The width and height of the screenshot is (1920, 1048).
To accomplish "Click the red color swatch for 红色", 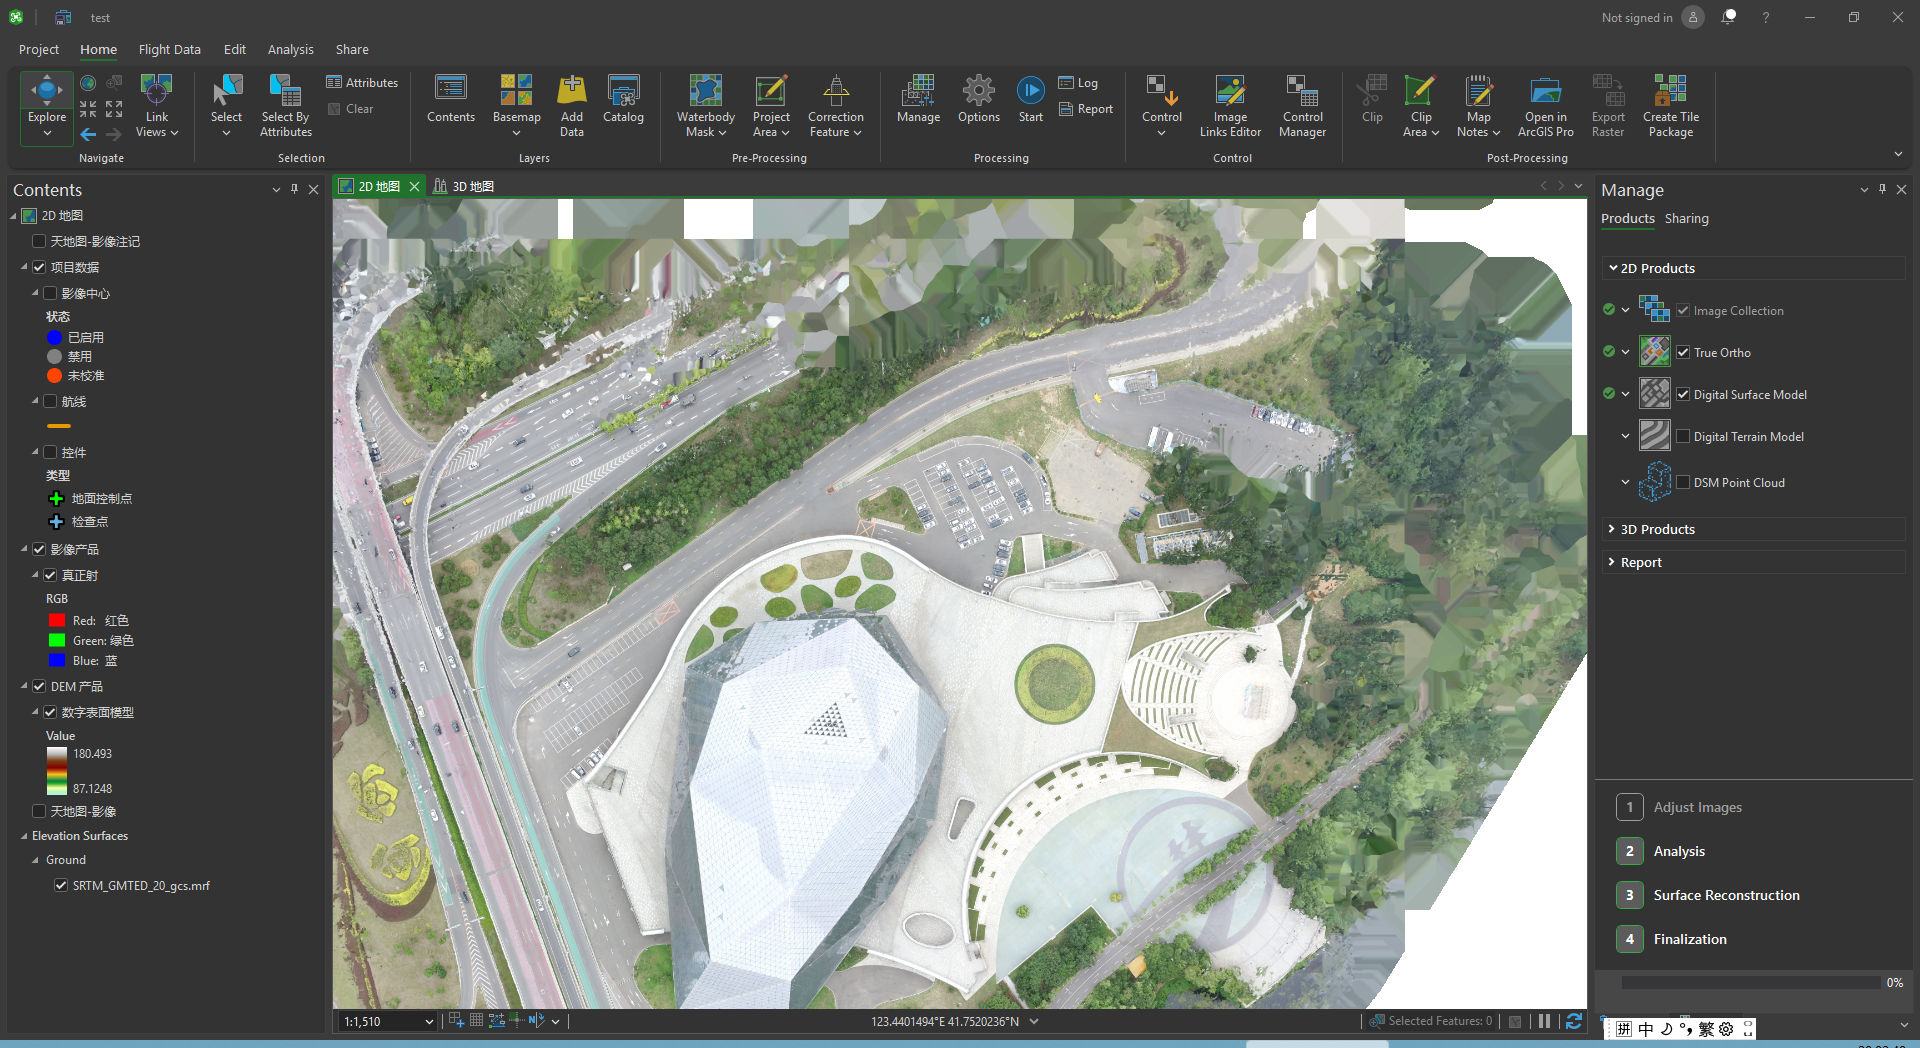I will [57, 620].
